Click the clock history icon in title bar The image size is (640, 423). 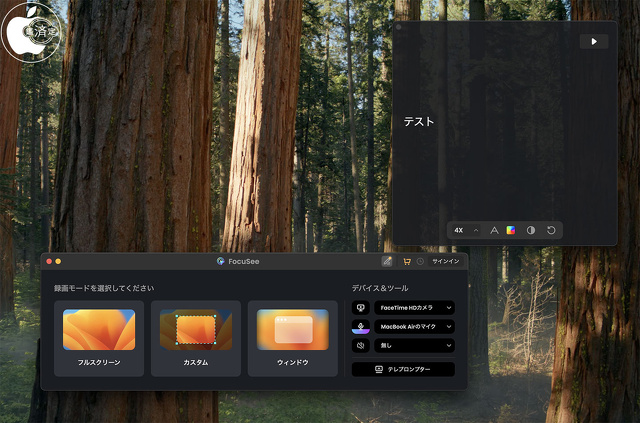click(420, 261)
